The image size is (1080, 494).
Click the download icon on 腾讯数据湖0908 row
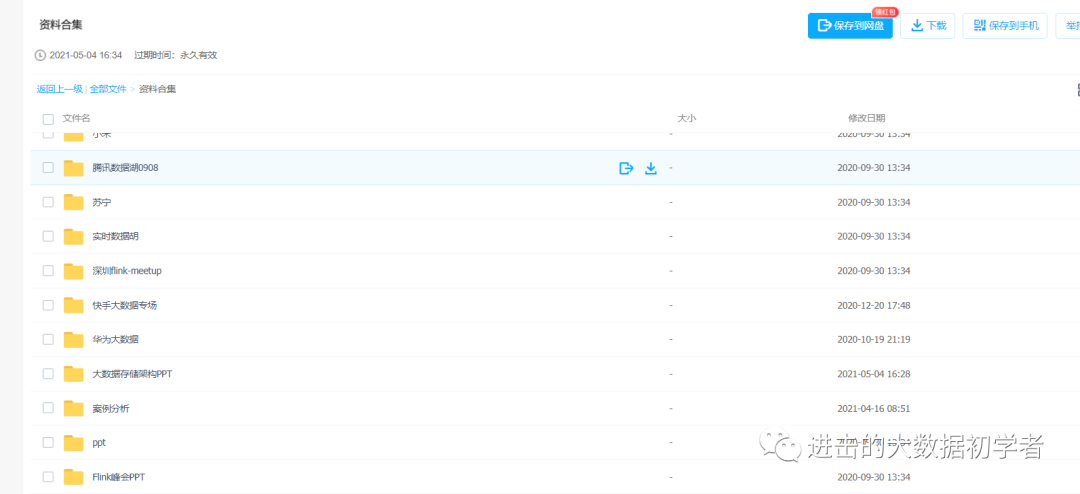[651, 168]
